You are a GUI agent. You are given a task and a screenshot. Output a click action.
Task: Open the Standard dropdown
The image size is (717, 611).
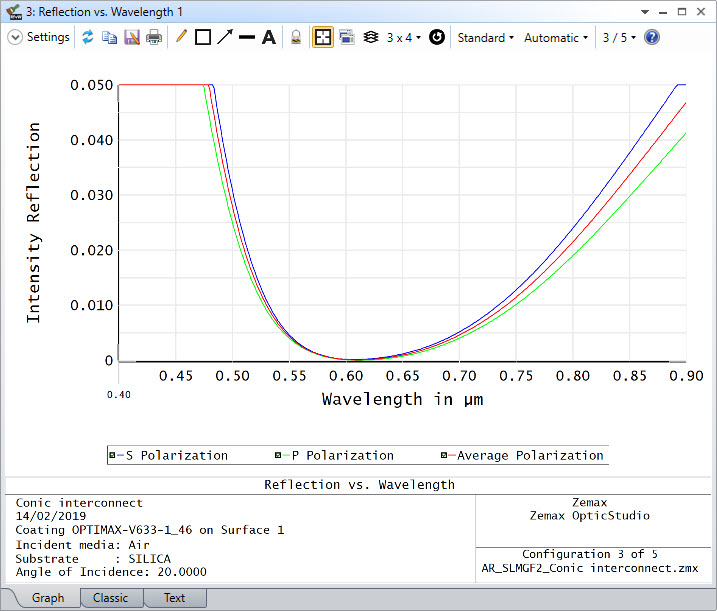(x=486, y=38)
